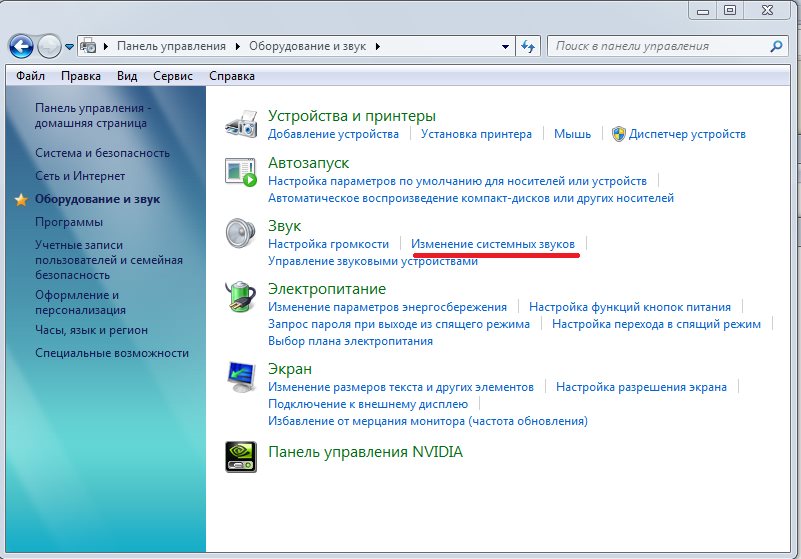Open Часы, язык и регион category

coord(91,330)
